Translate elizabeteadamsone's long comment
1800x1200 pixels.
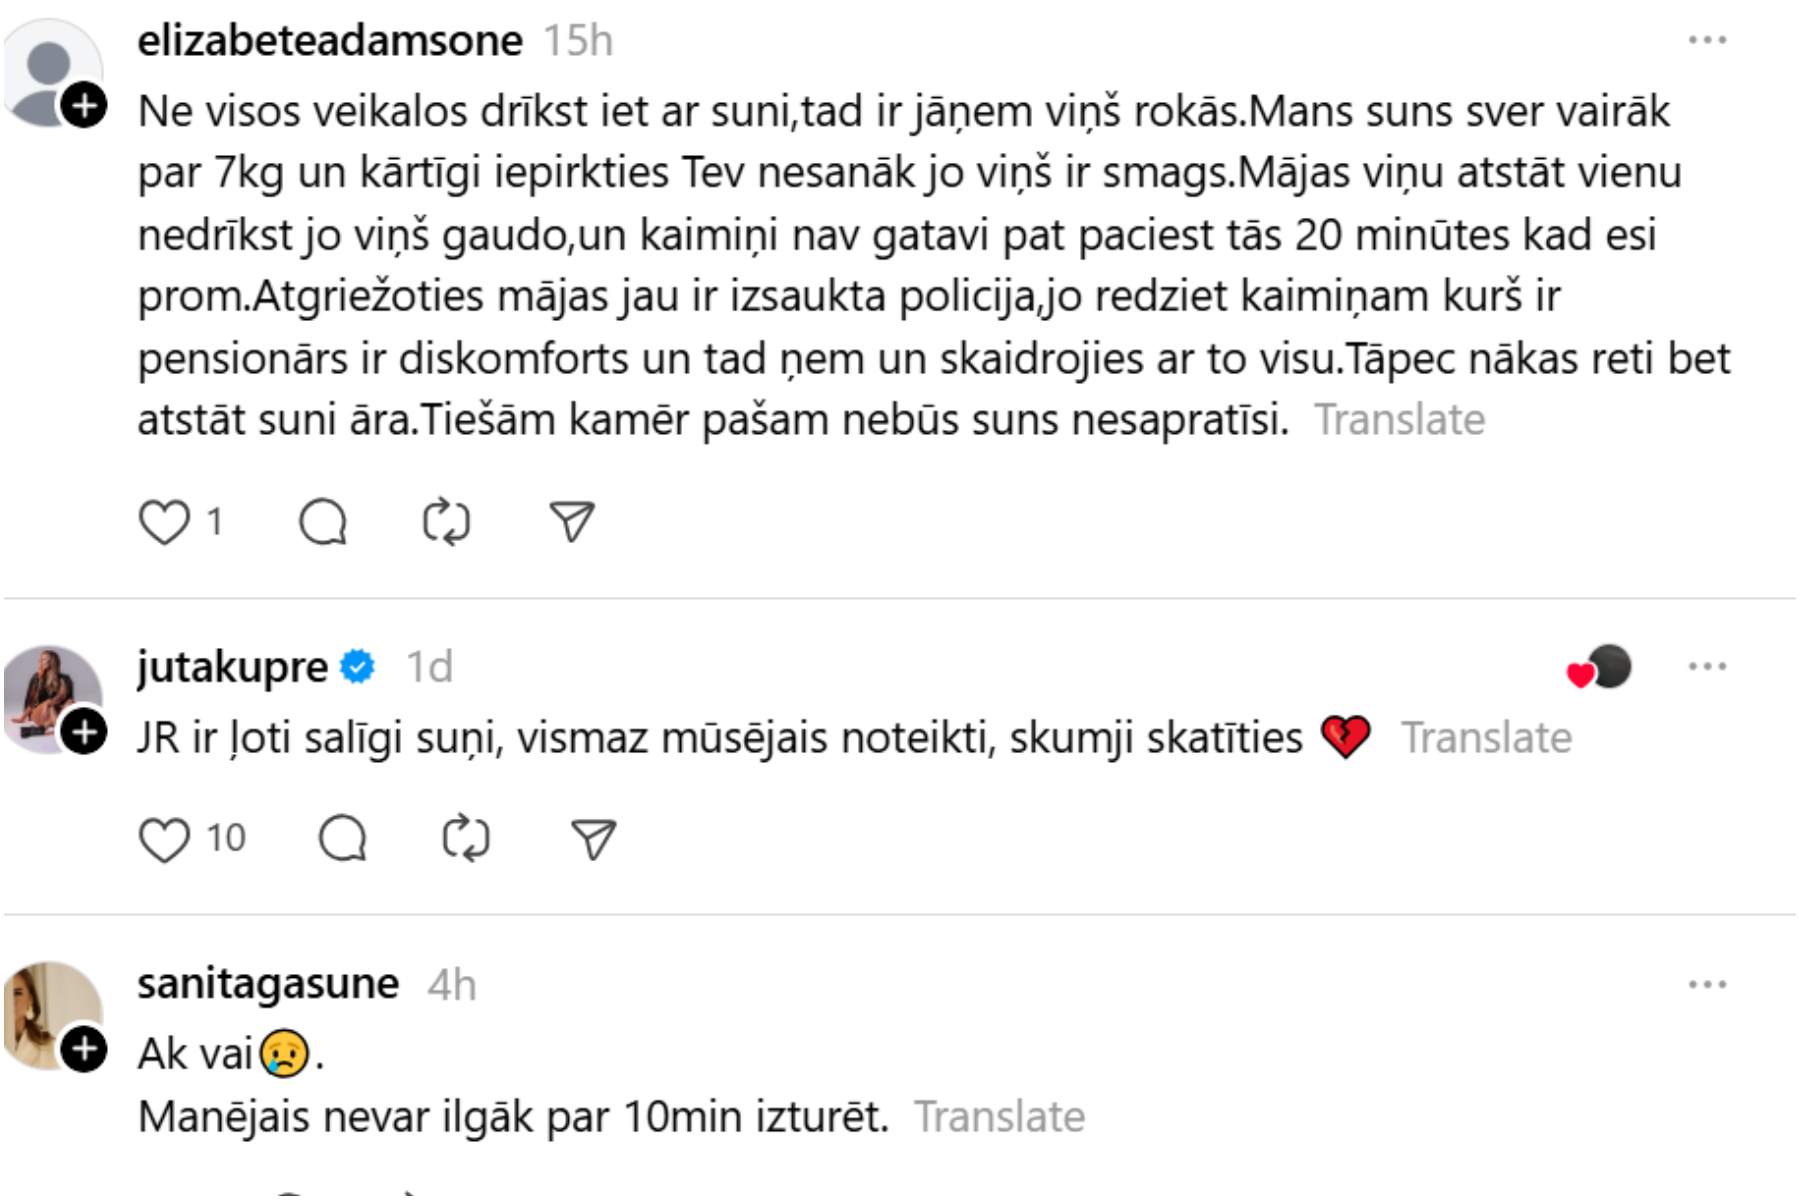pos(1399,420)
